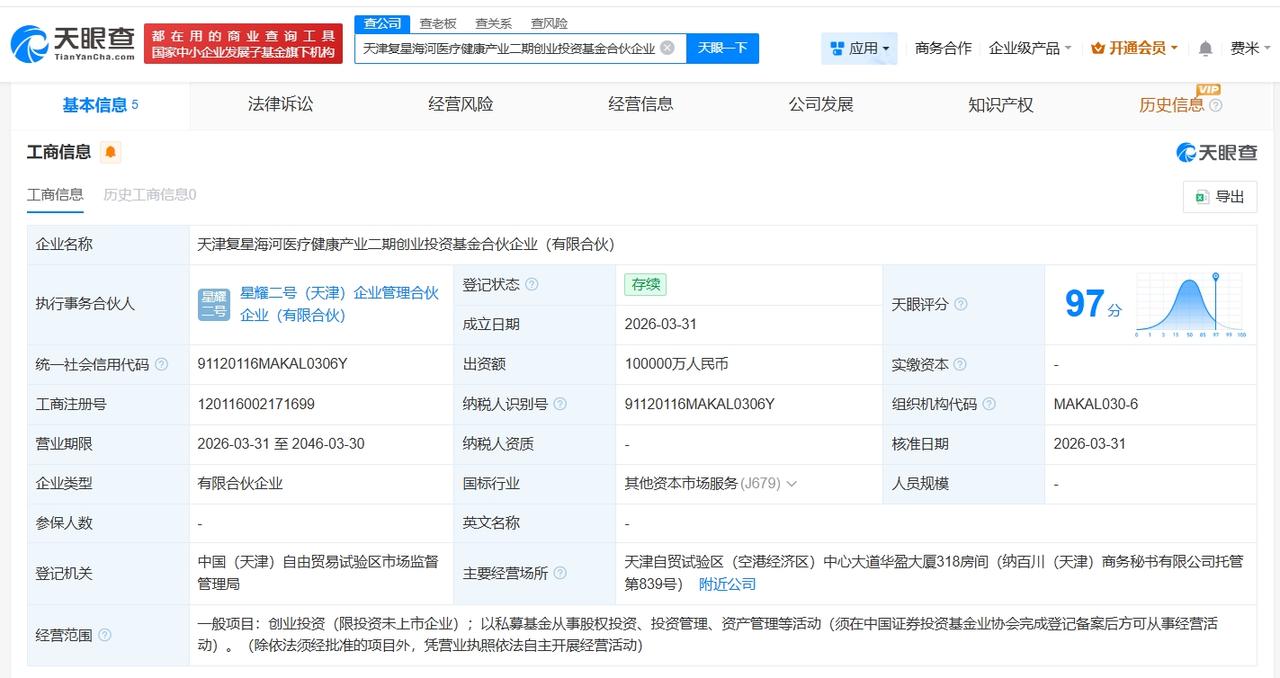Click the company name search input field

(x=510, y=47)
